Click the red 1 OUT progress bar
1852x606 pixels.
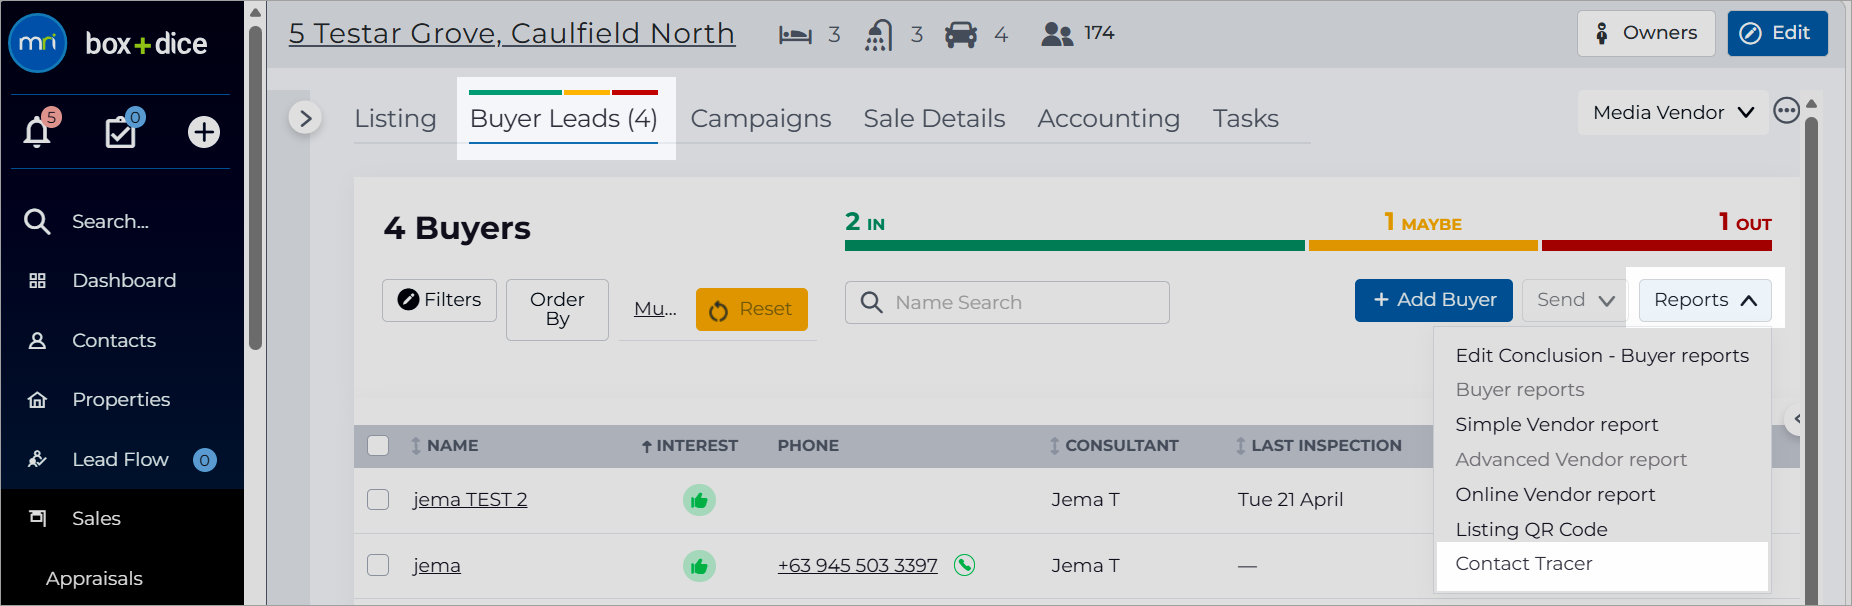1657,245
